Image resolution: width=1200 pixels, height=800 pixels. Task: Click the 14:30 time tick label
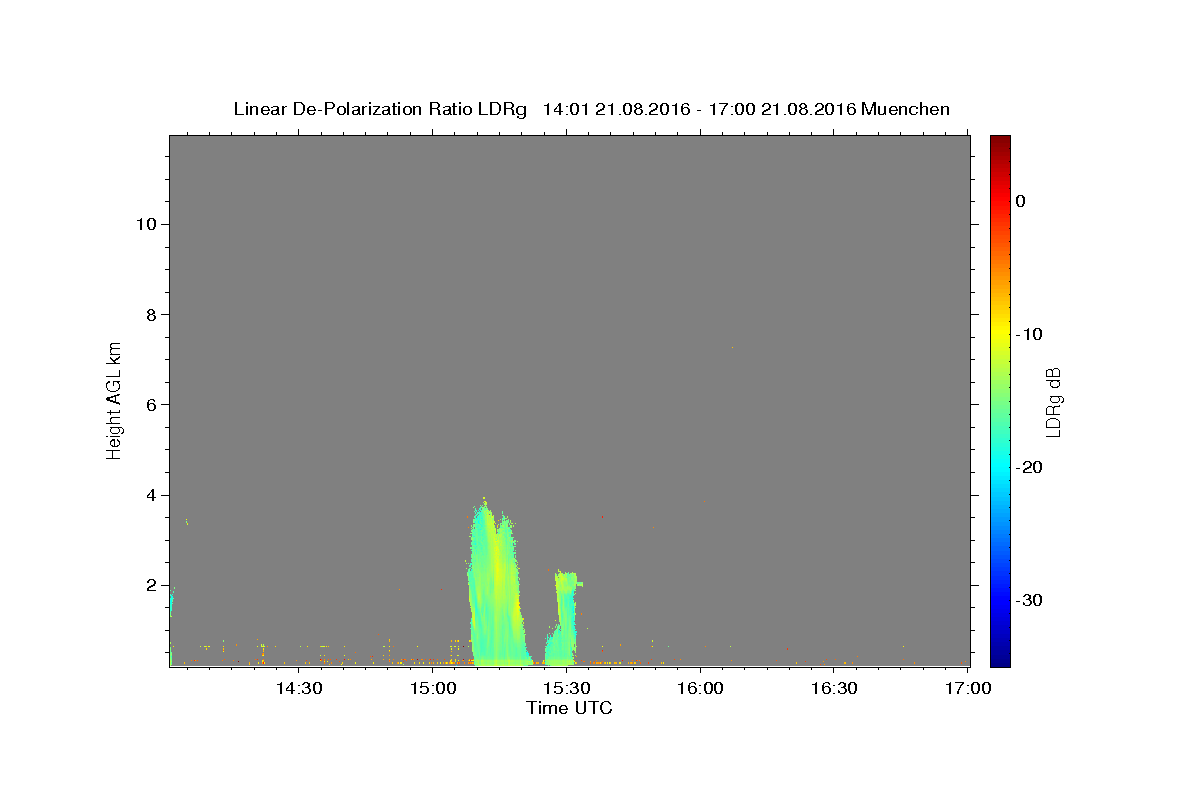tap(298, 688)
